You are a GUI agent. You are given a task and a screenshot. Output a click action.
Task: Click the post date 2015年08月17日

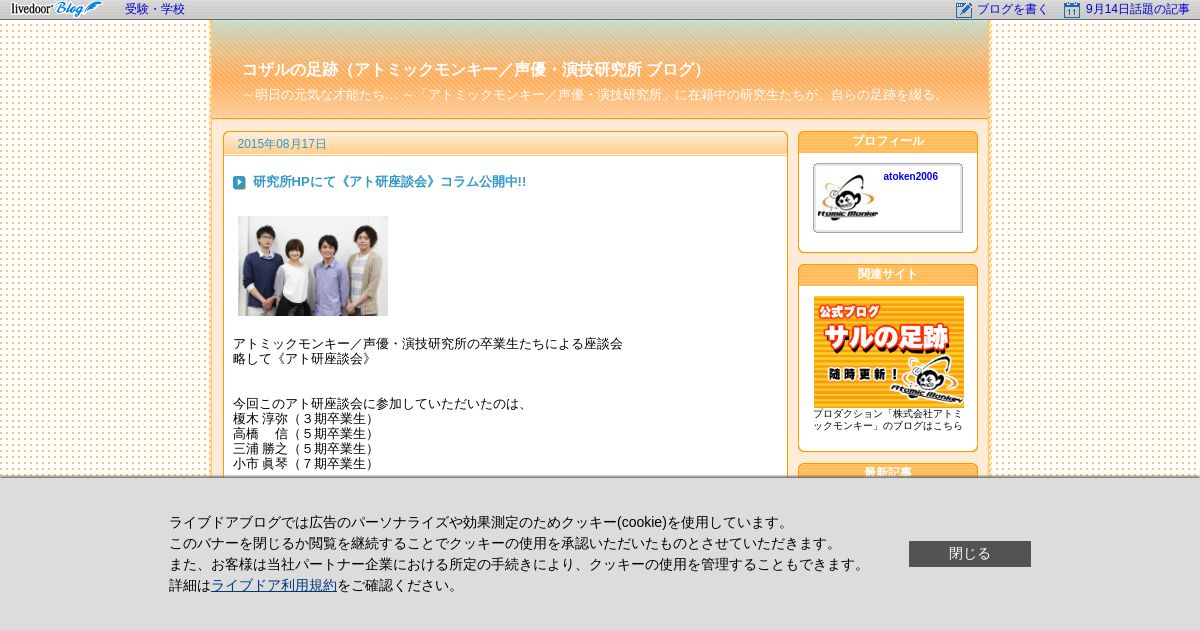pos(282,144)
